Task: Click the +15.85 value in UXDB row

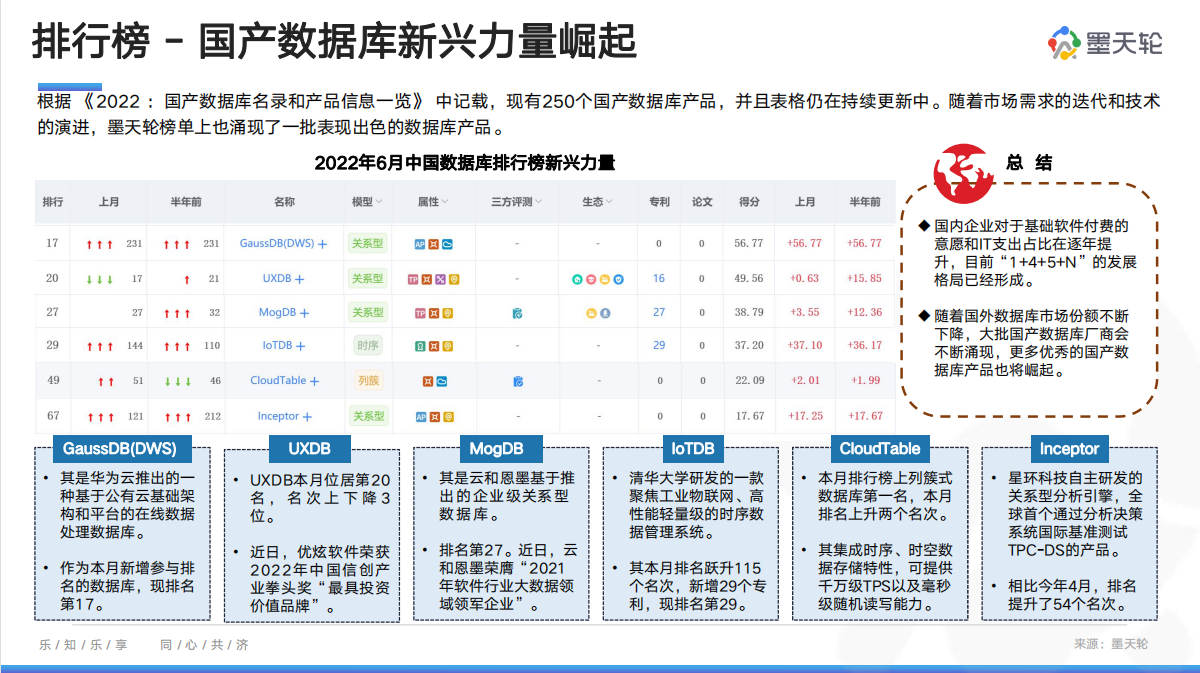Action: click(865, 279)
